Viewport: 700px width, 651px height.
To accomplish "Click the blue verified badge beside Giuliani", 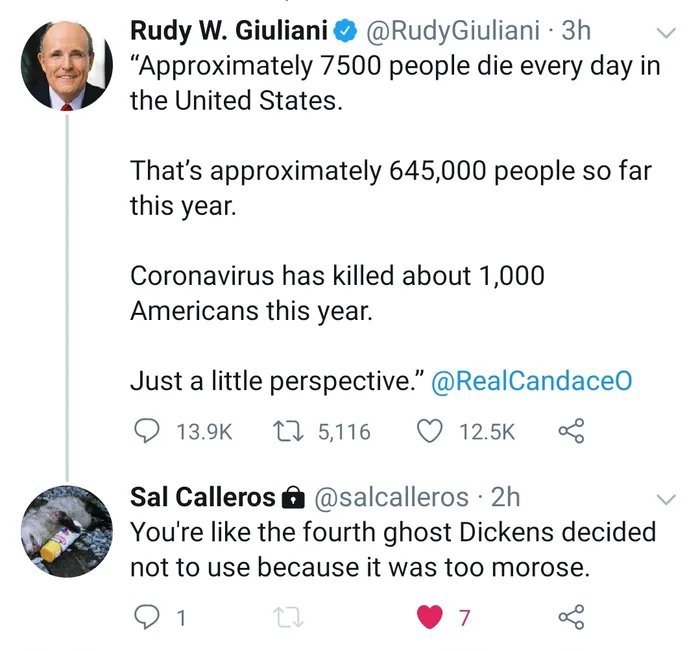I will click(x=345, y=32).
